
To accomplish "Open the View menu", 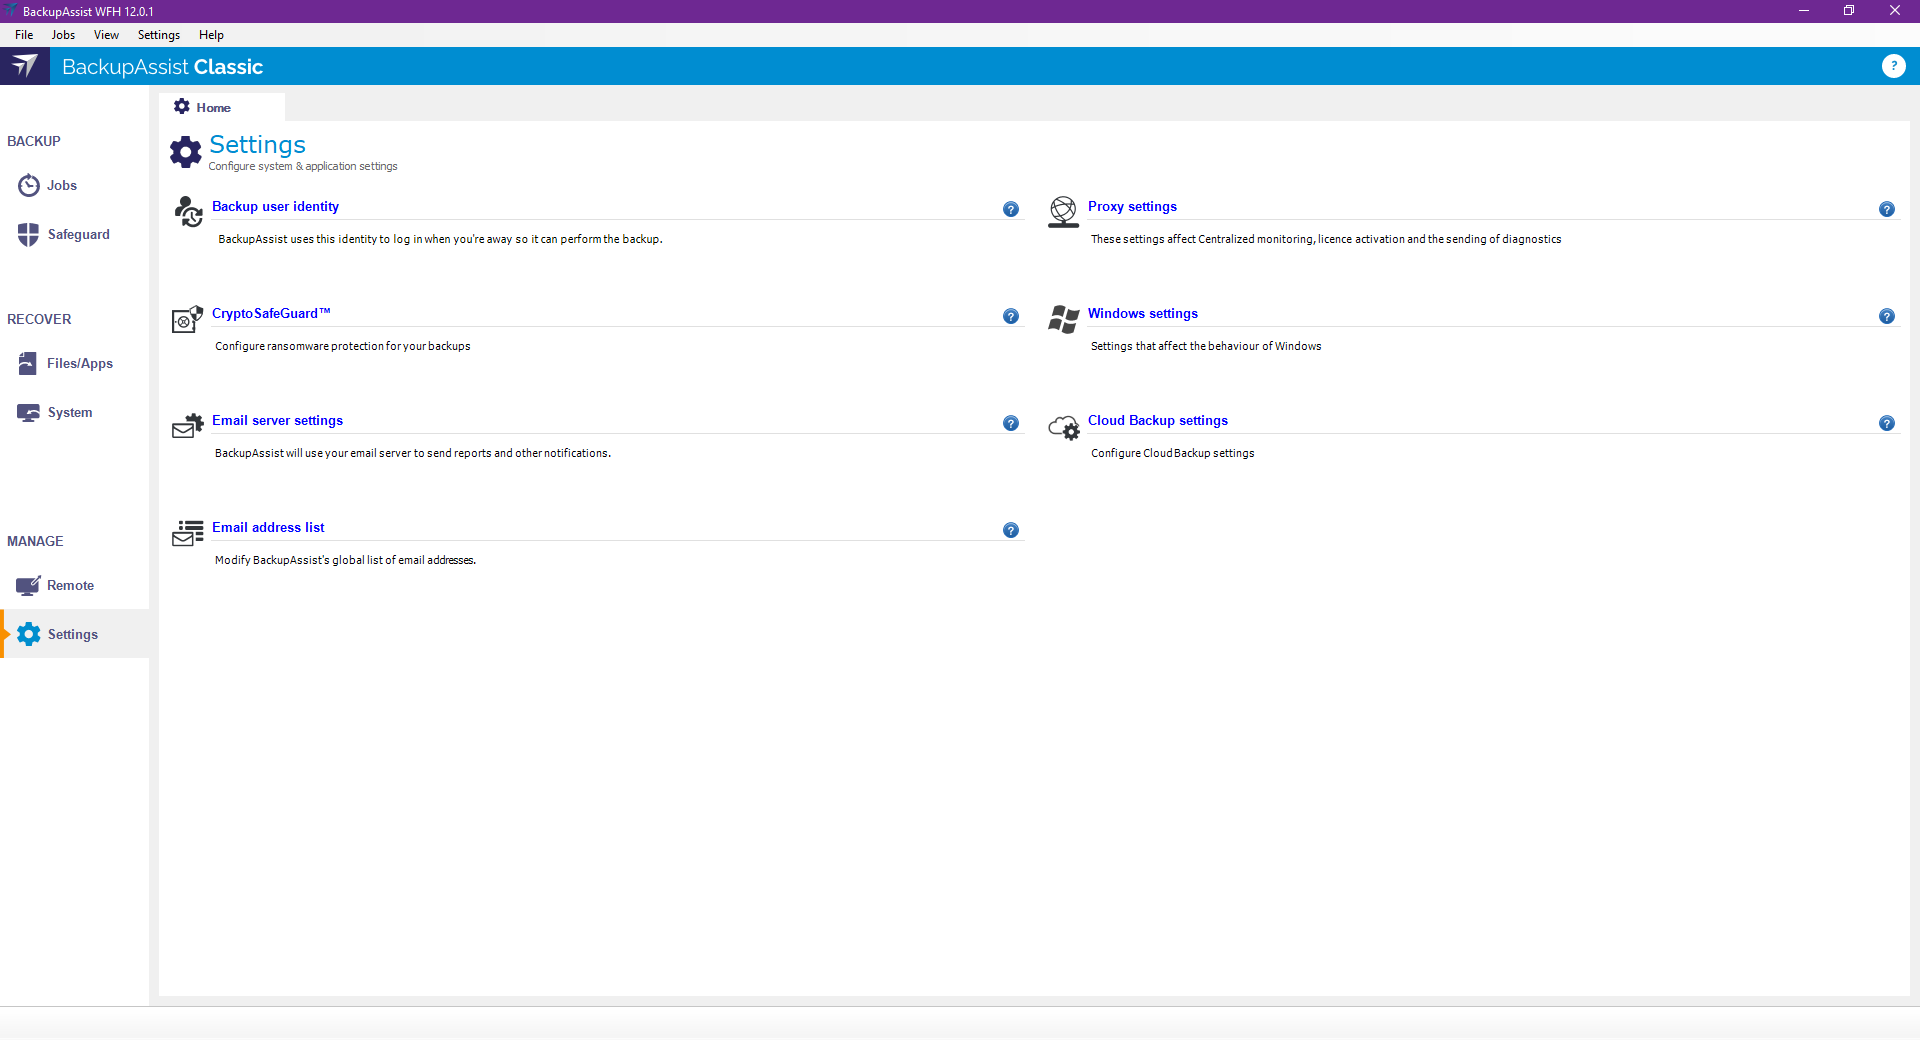I will [x=106, y=35].
